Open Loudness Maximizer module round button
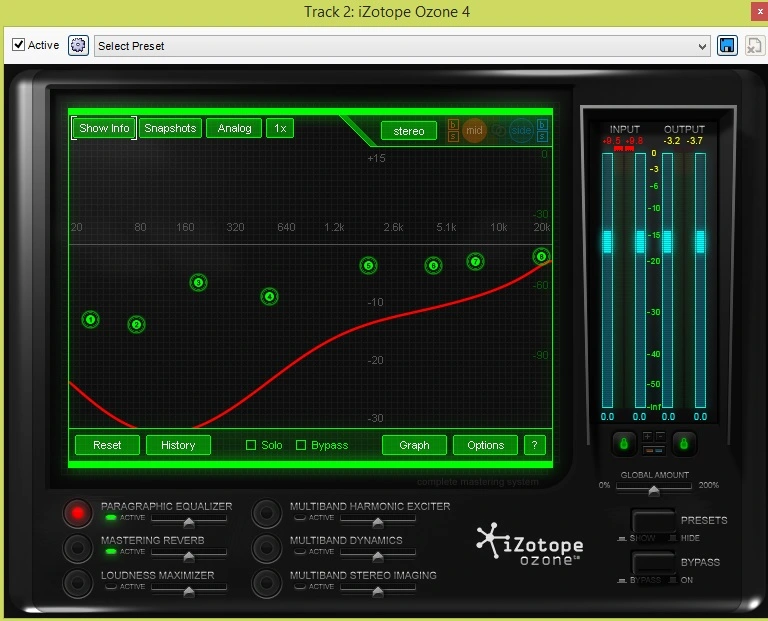 click(77, 582)
